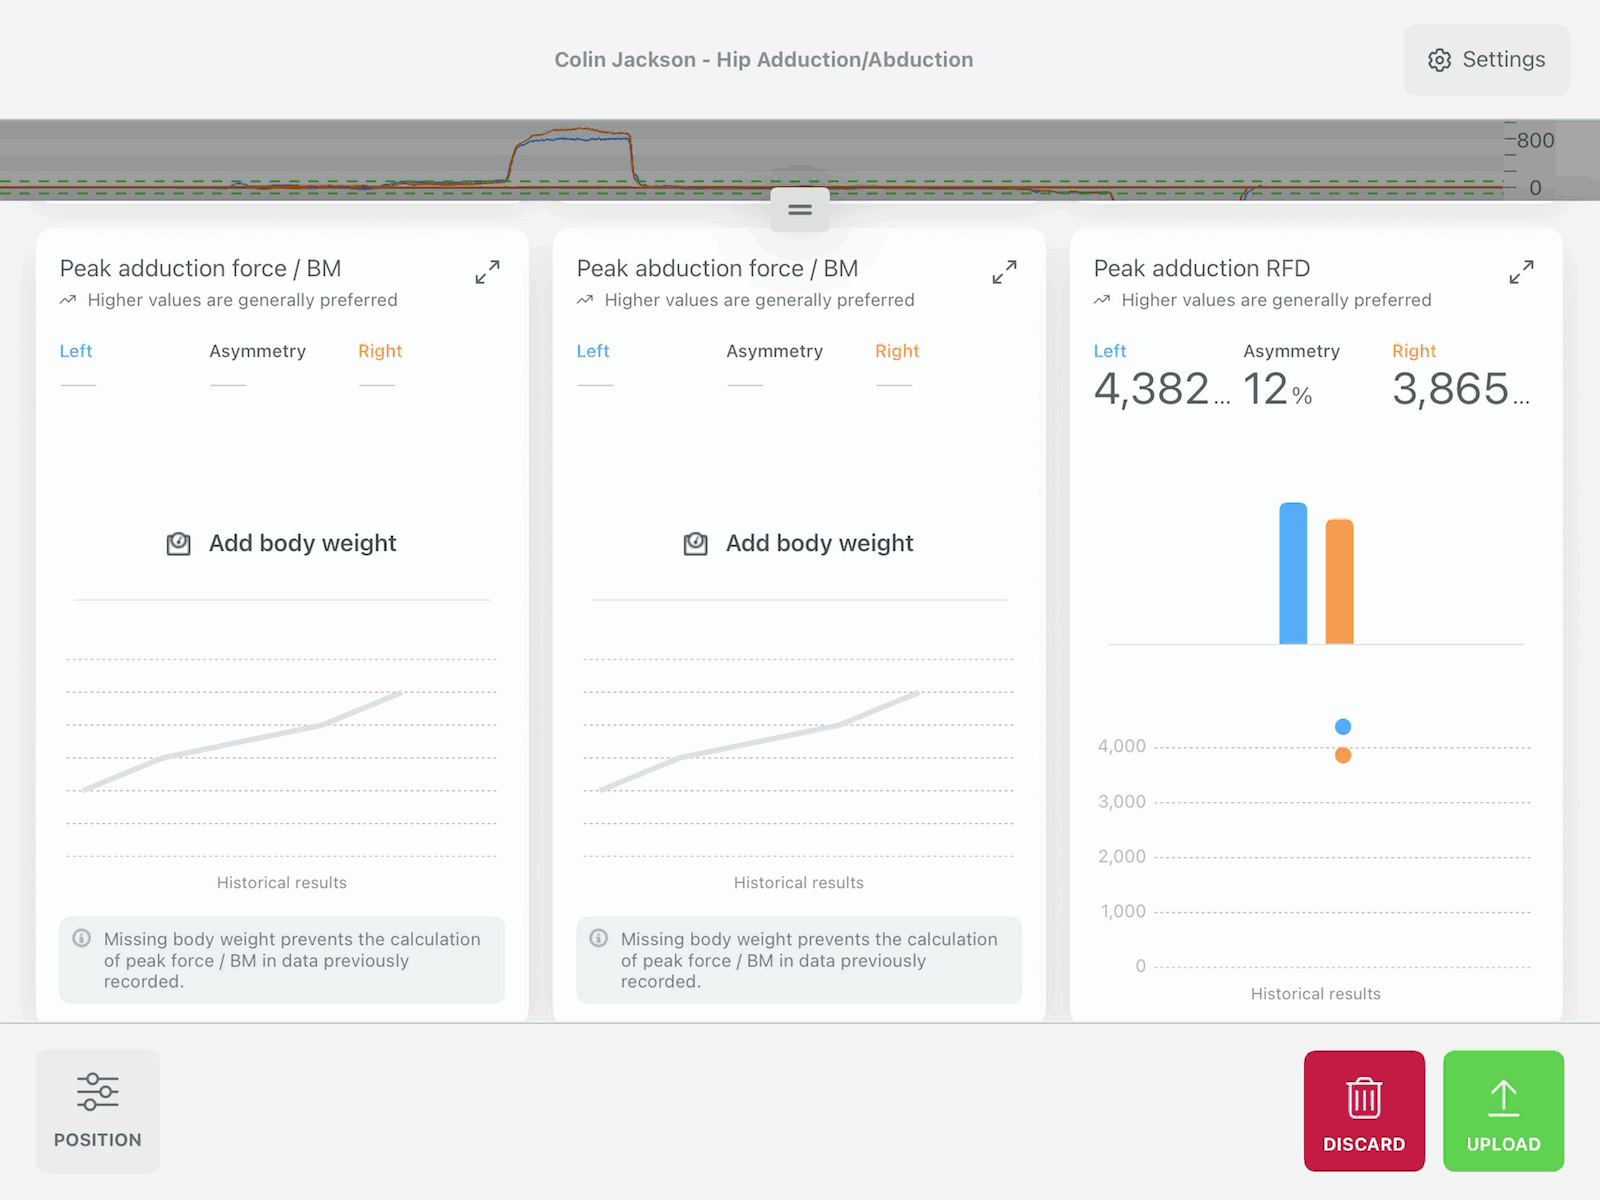Image resolution: width=1600 pixels, height=1200 pixels.
Task: Open the Settings gear button
Action: point(1486,60)
